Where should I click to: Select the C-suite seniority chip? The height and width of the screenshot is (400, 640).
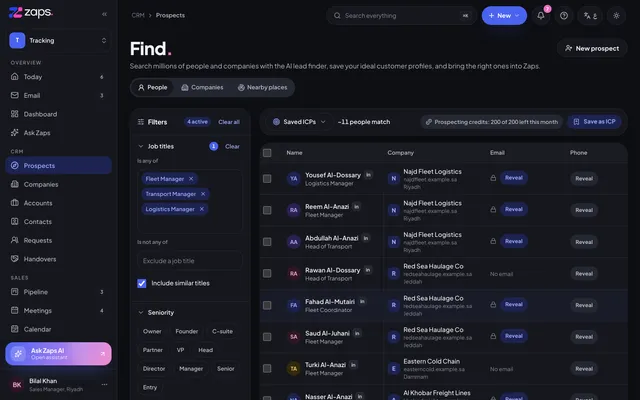click(222, 331)
